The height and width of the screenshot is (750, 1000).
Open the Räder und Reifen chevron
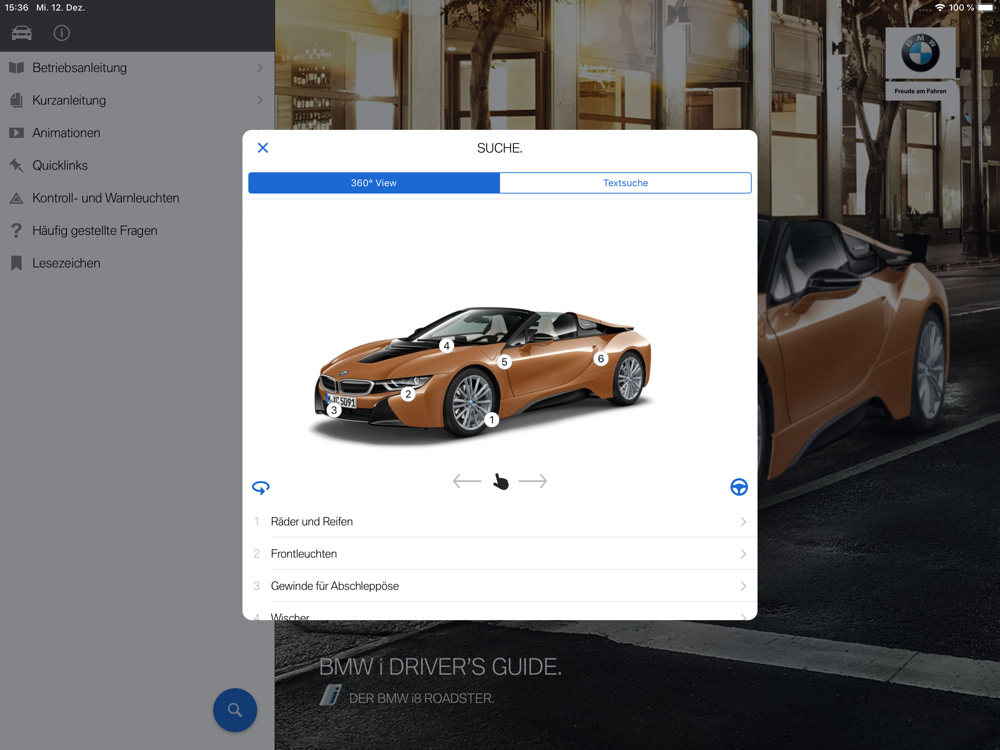pyautogui.click(x=743, y=522)
